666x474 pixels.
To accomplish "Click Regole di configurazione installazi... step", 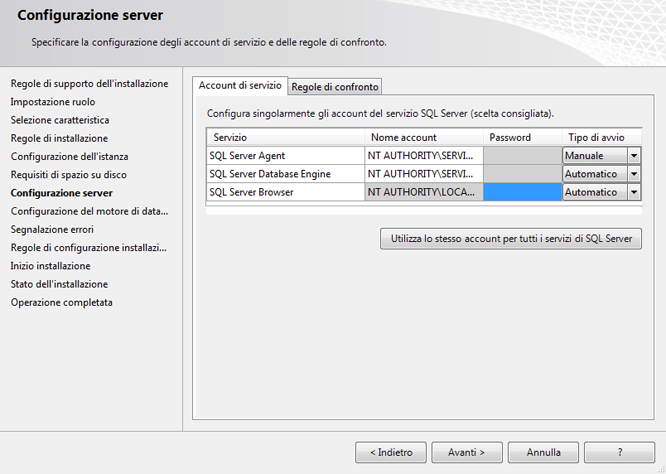I will coord(89,248).
